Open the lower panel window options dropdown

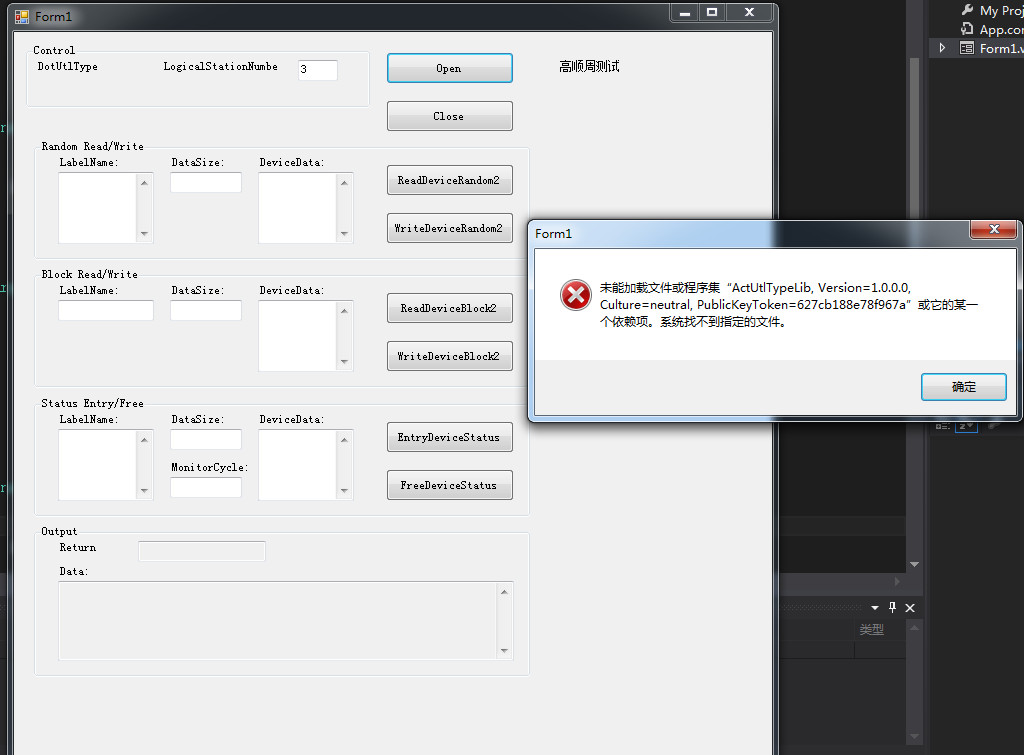click(x=875, y=608)
